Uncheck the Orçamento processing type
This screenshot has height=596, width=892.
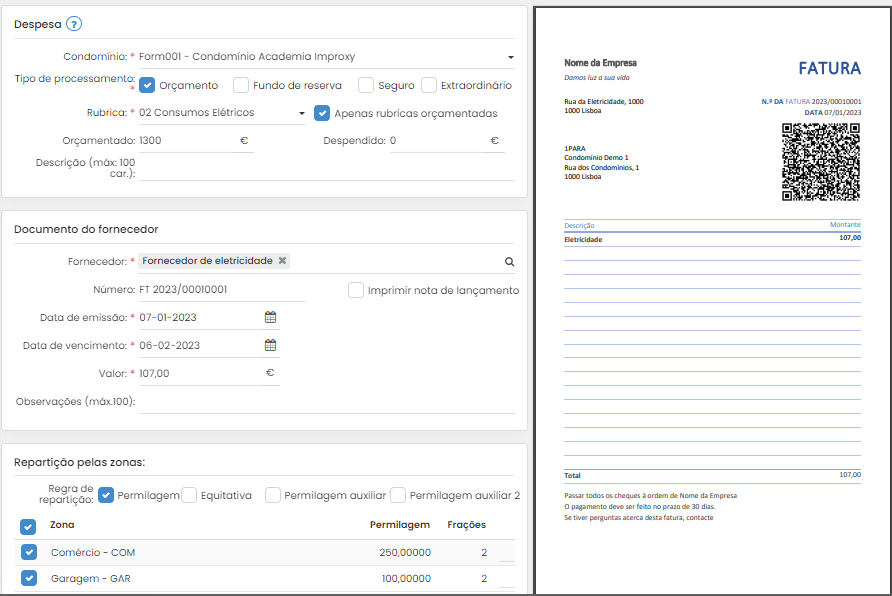pyautogui.click(x=147, y=85)
